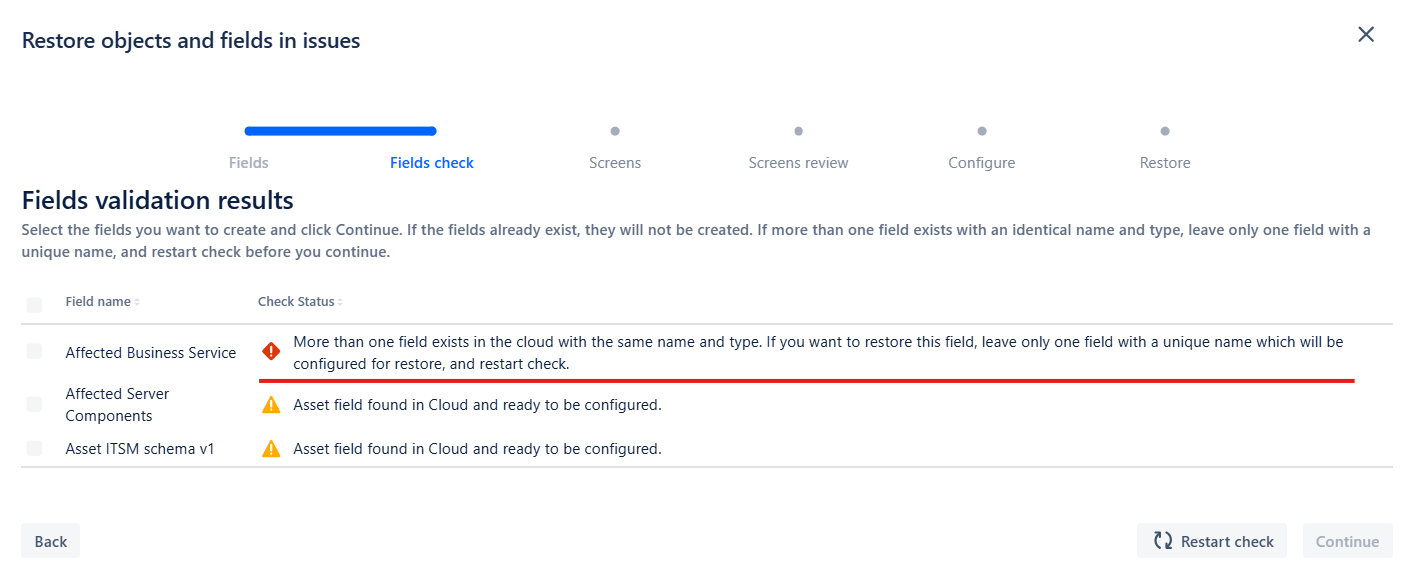Sort by Field name using its sort arrows
Screen dimensions: 1411x578
click(137, 302)
